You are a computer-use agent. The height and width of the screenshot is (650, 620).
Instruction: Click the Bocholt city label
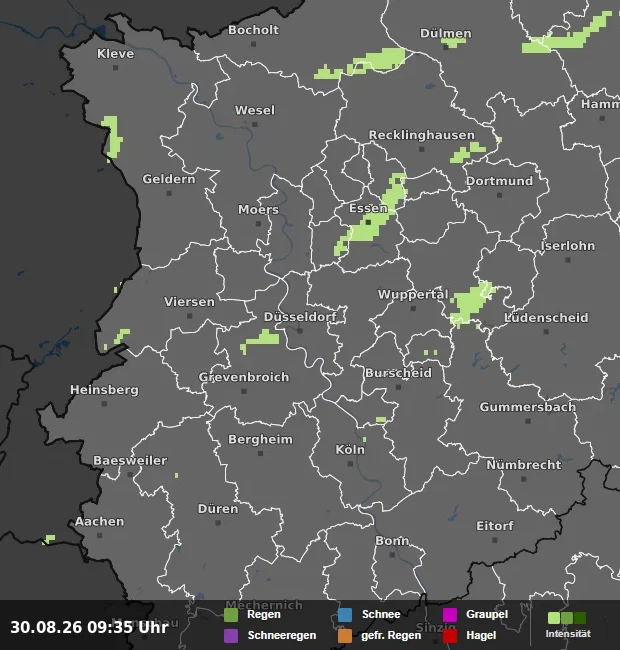coord(254,30)
